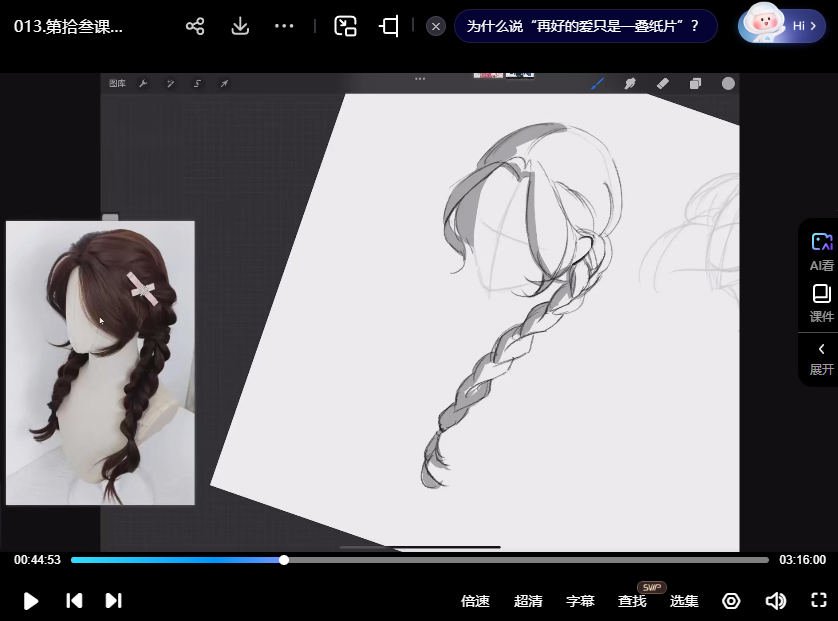The height and width of the screenshot is (621, 838).
Task: Play the paused video
Action: pos(31,600)
